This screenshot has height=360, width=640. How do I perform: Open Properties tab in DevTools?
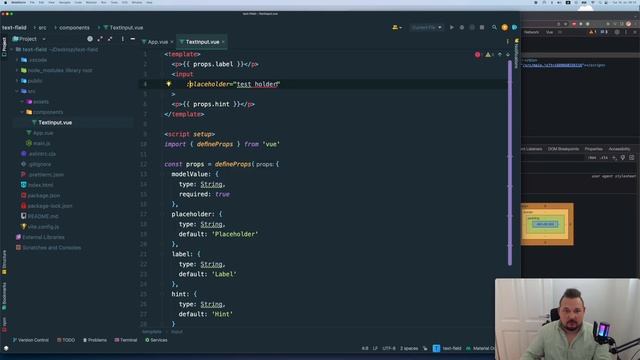pos(593,149)
